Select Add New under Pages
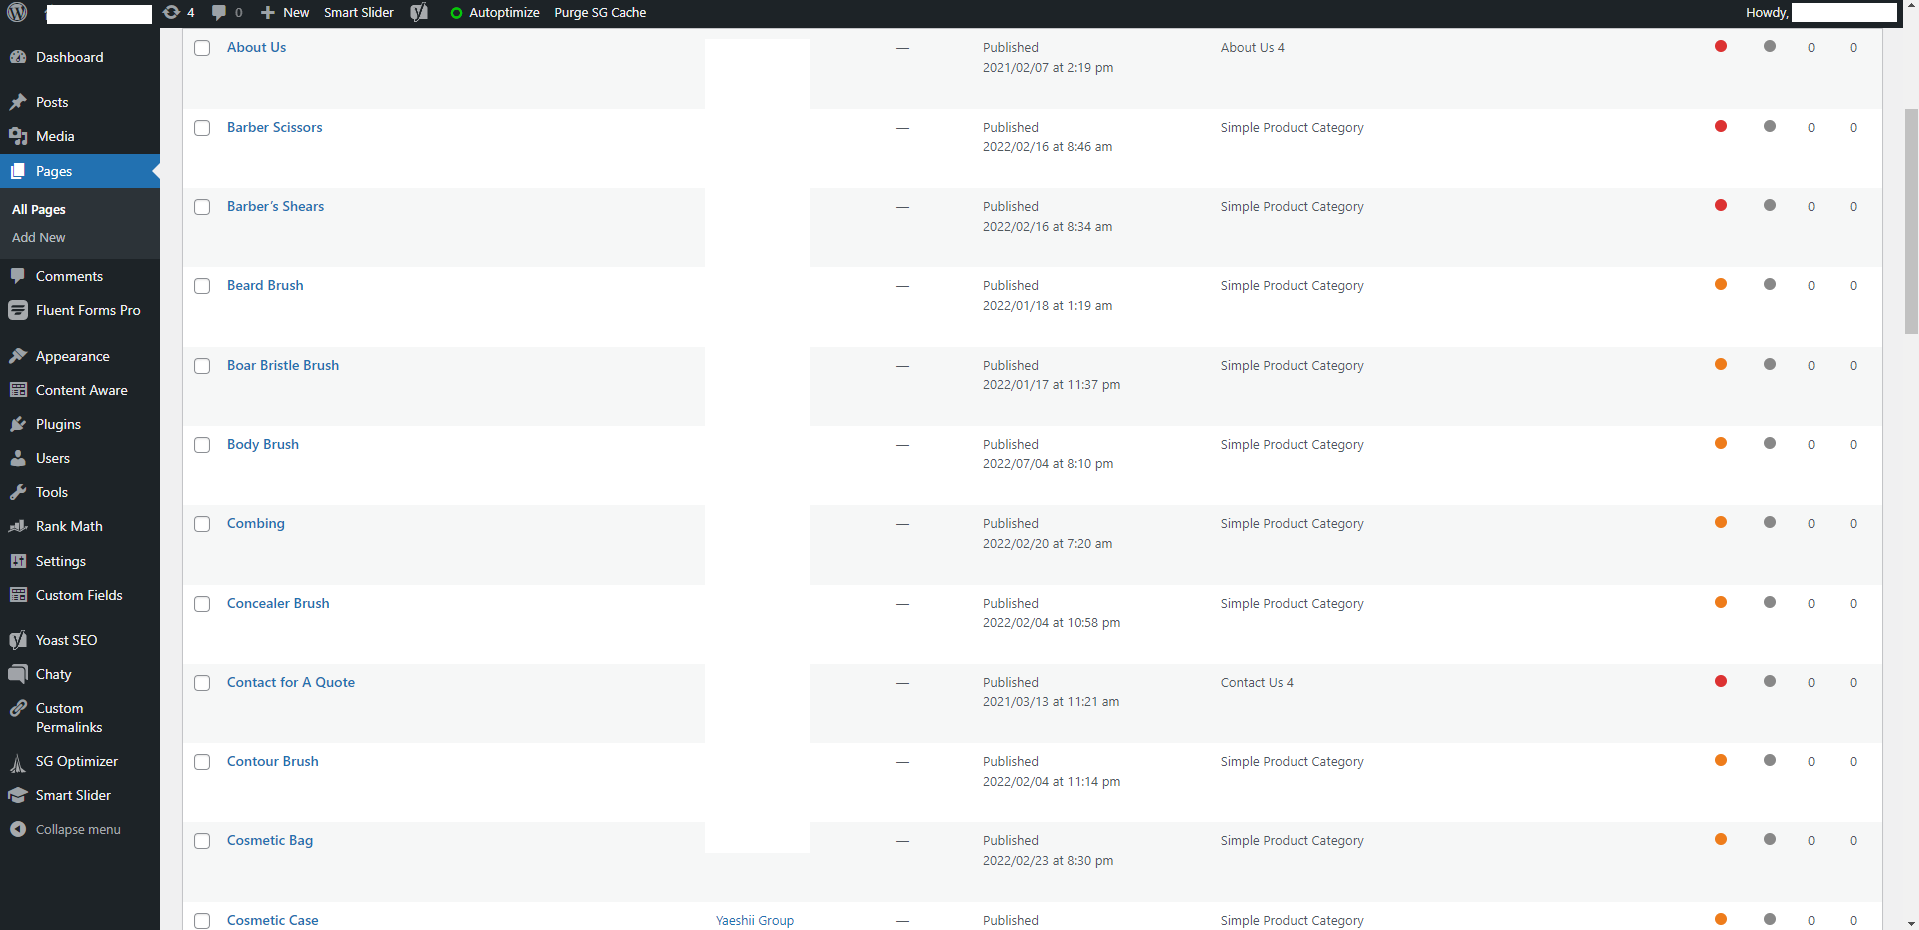Viewport: 1919px width, 930px height. tap(38, 237)
